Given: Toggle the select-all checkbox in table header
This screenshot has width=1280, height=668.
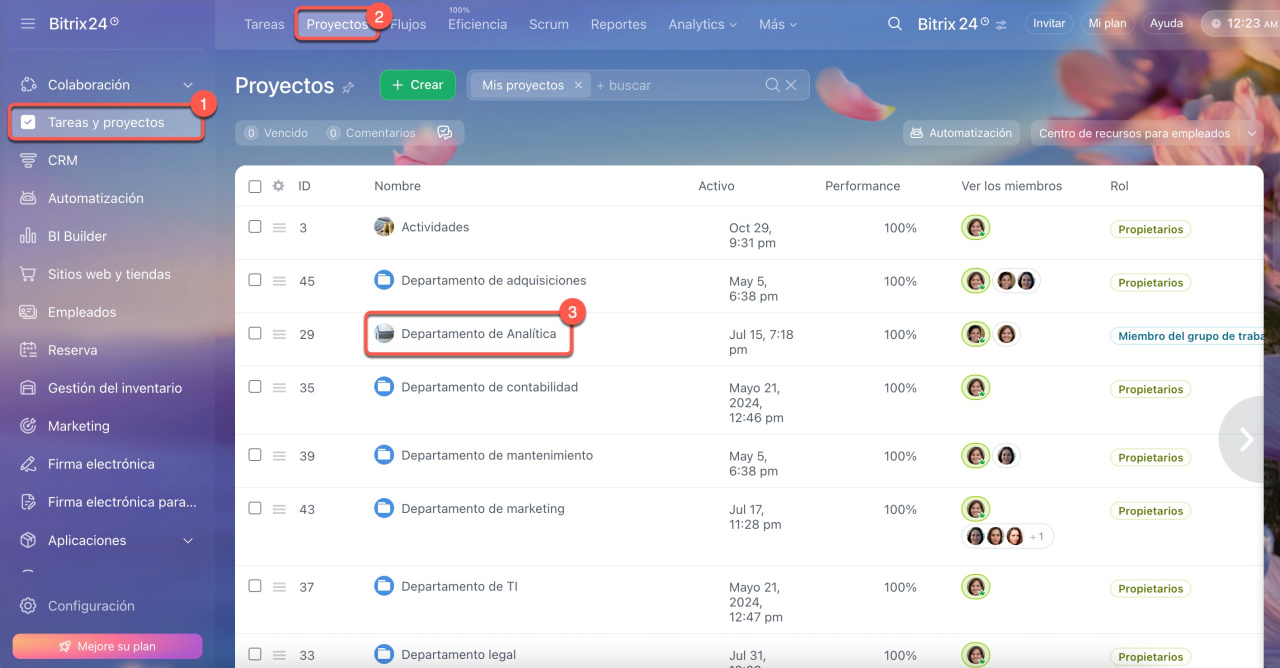Looking at the screenshot, I should (255, 186).
